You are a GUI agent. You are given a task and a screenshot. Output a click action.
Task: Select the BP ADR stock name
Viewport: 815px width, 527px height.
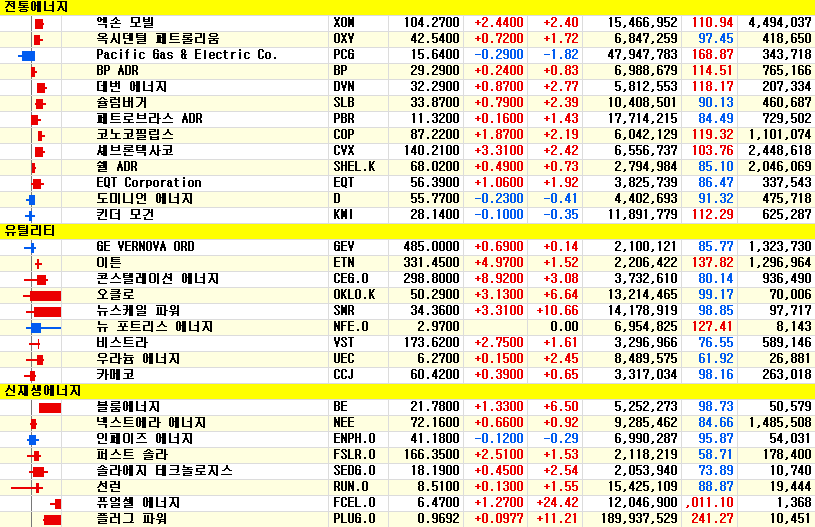(x=117, y=71)
